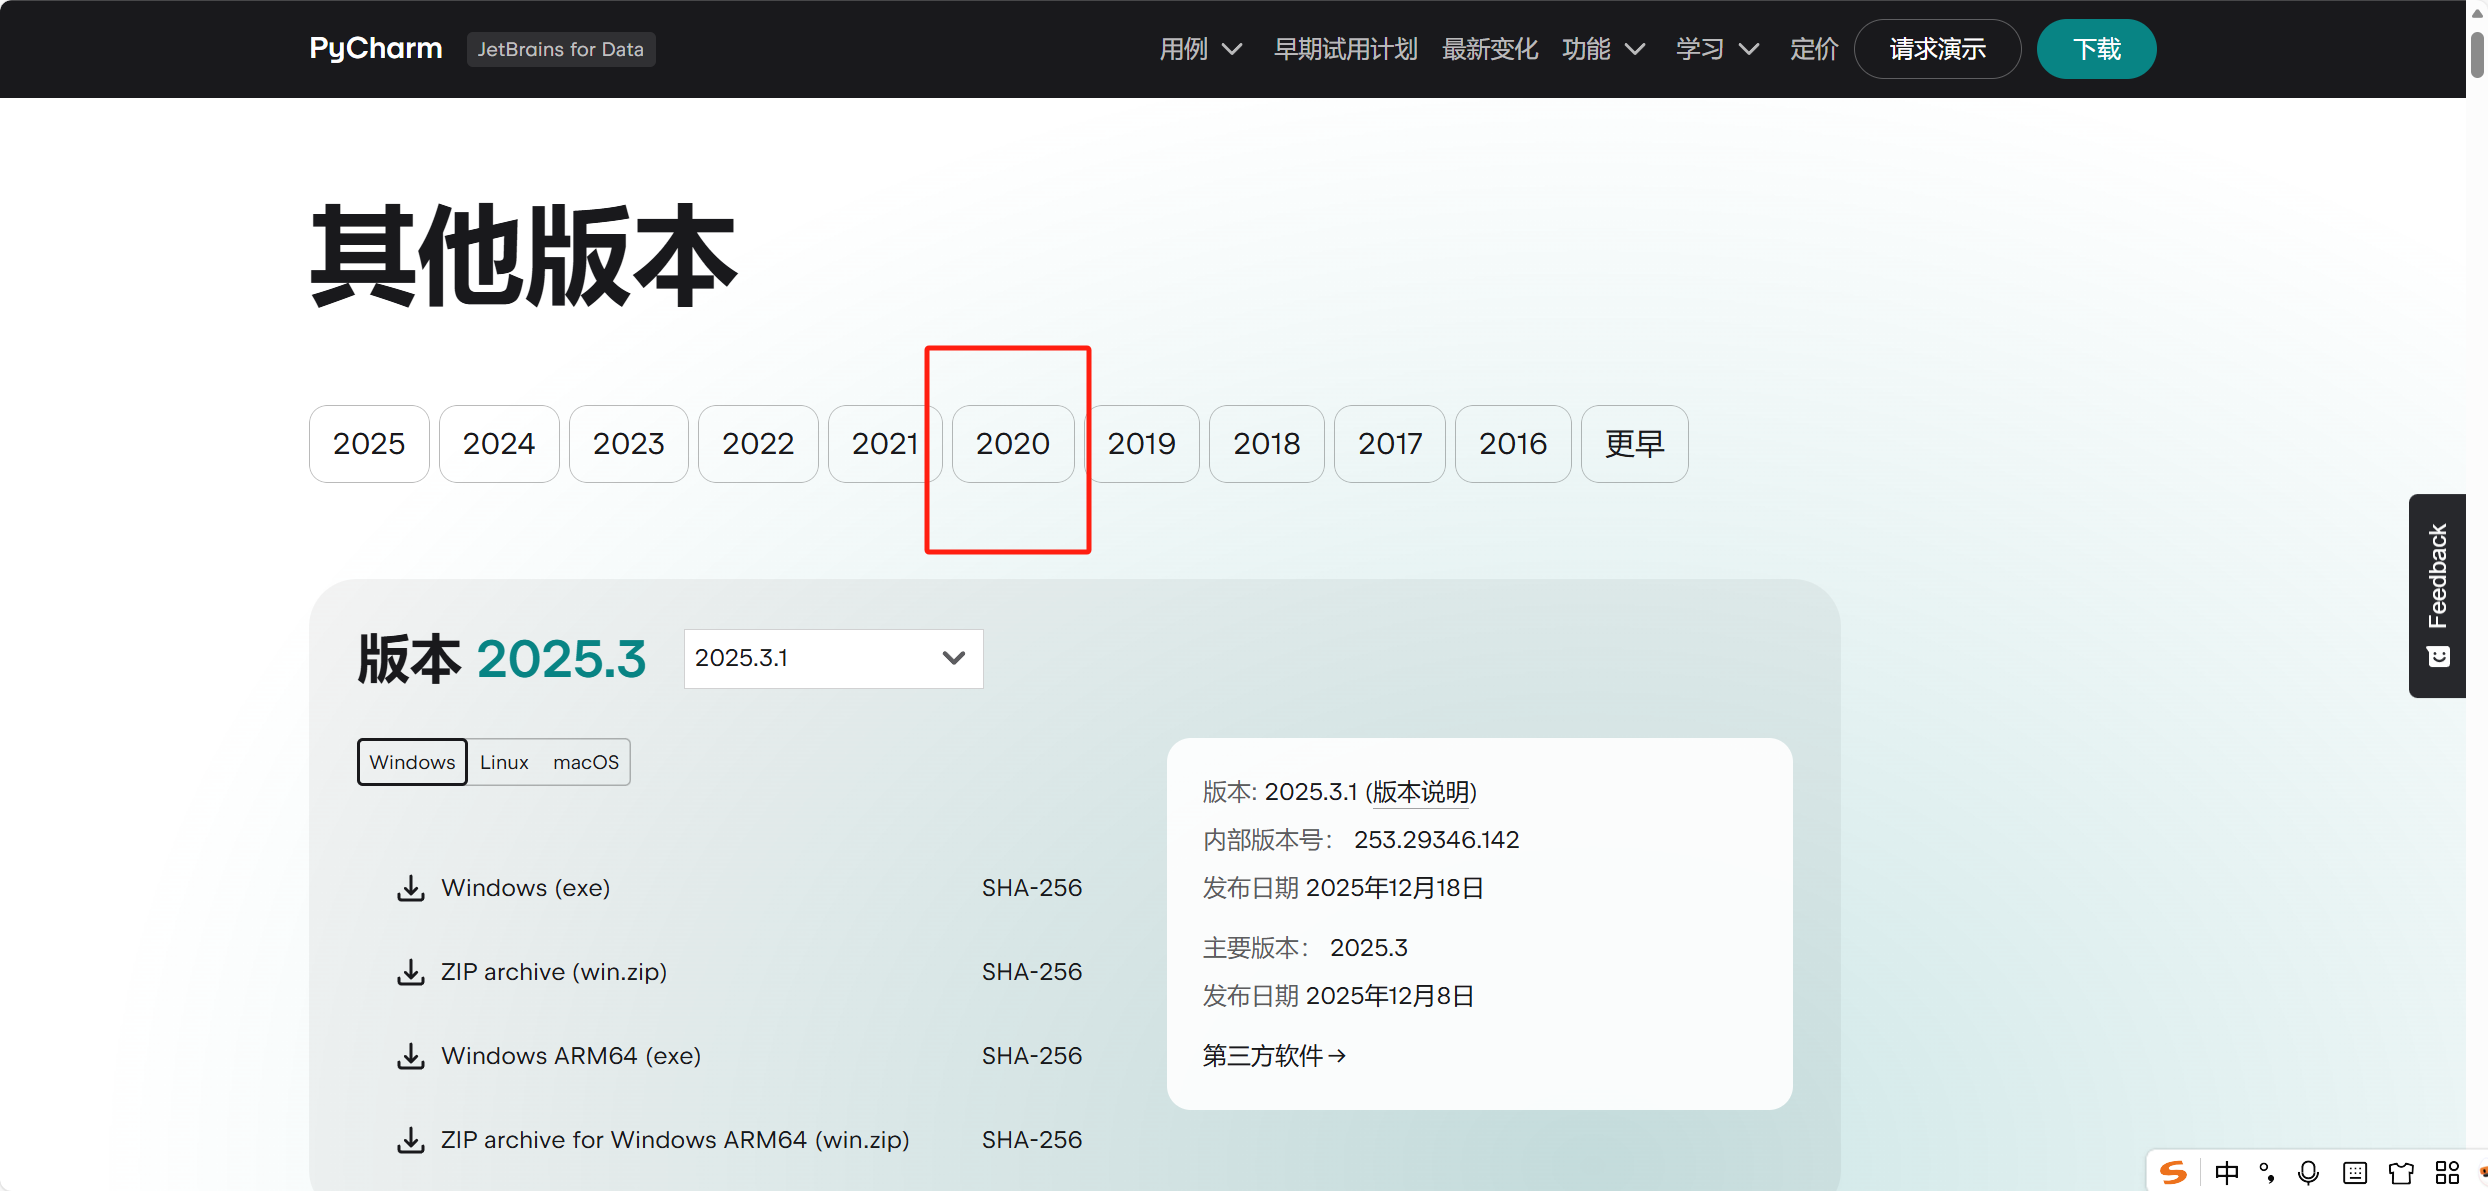The width and height of the screenshot is (2488, 1191).
Task: Click the teal 下载 button
Action: click(x=2096, y=48)
